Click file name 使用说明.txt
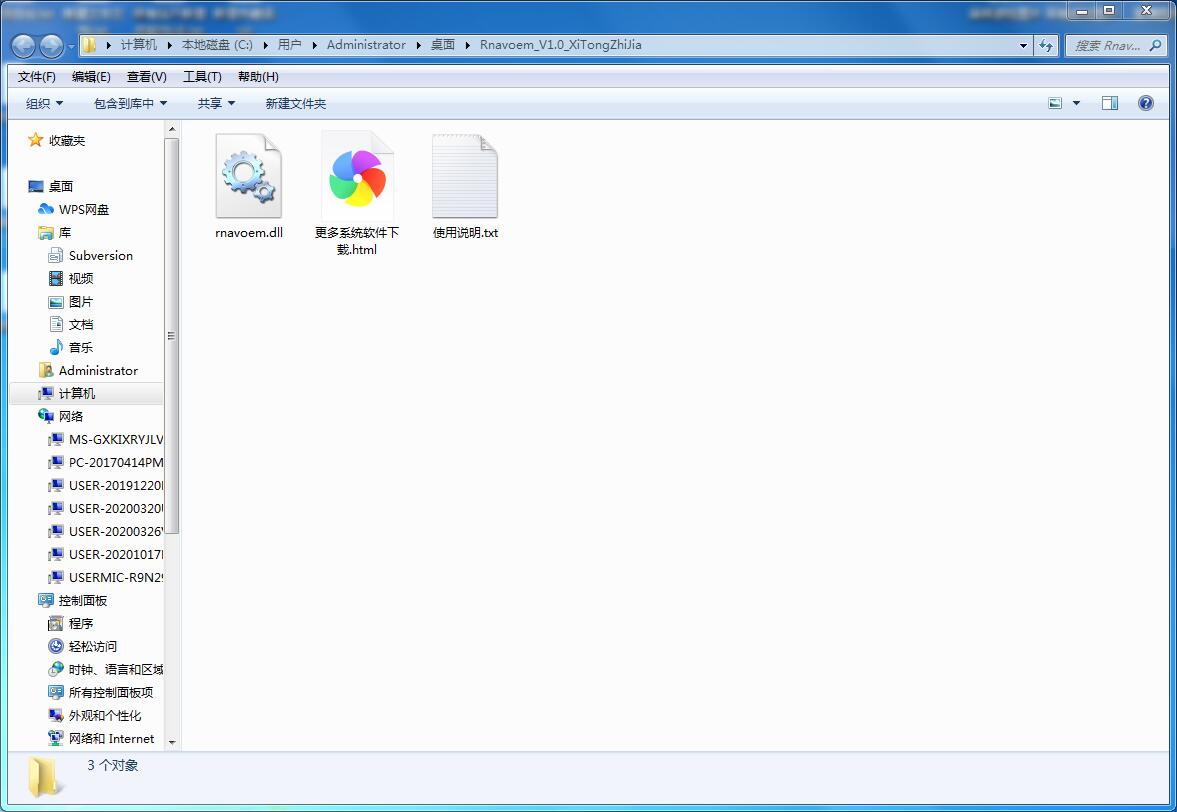The width and height of the screenshot is (1177, 812). [x=465, y=233]
